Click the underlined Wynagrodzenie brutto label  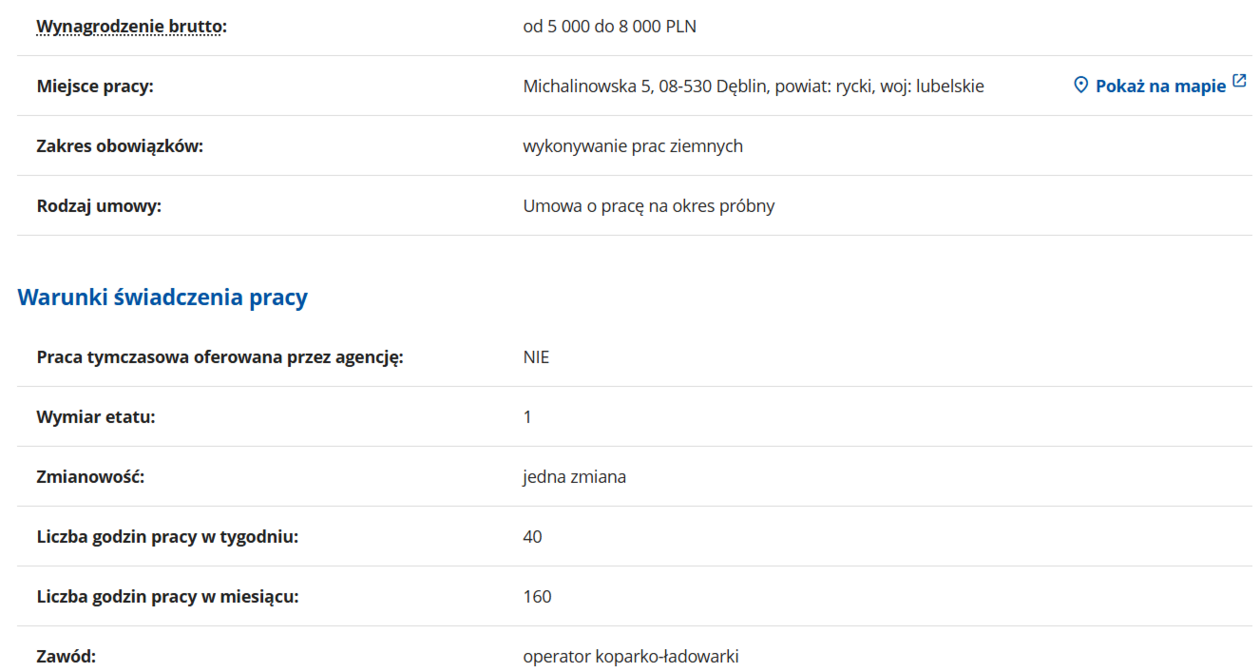tap(130, 26)
